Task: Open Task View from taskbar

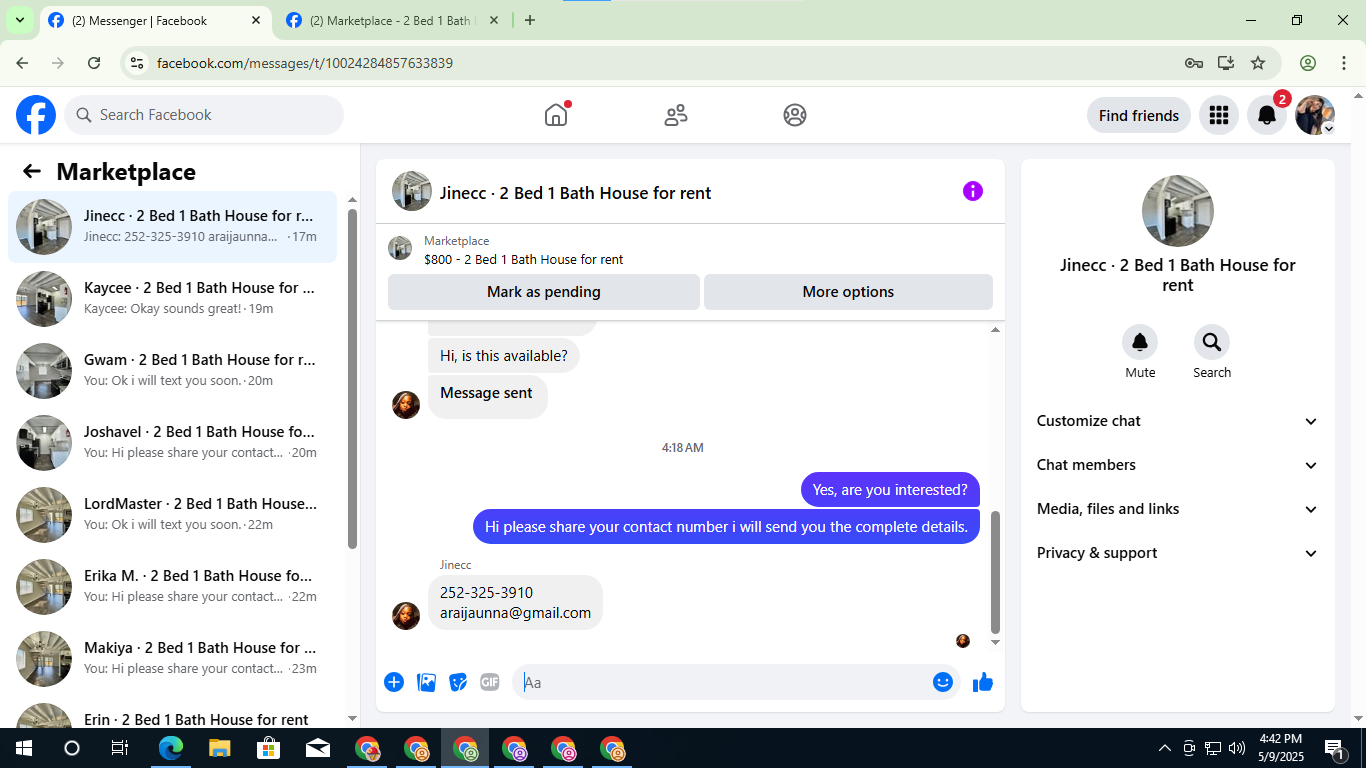Action: coord(120,748)
